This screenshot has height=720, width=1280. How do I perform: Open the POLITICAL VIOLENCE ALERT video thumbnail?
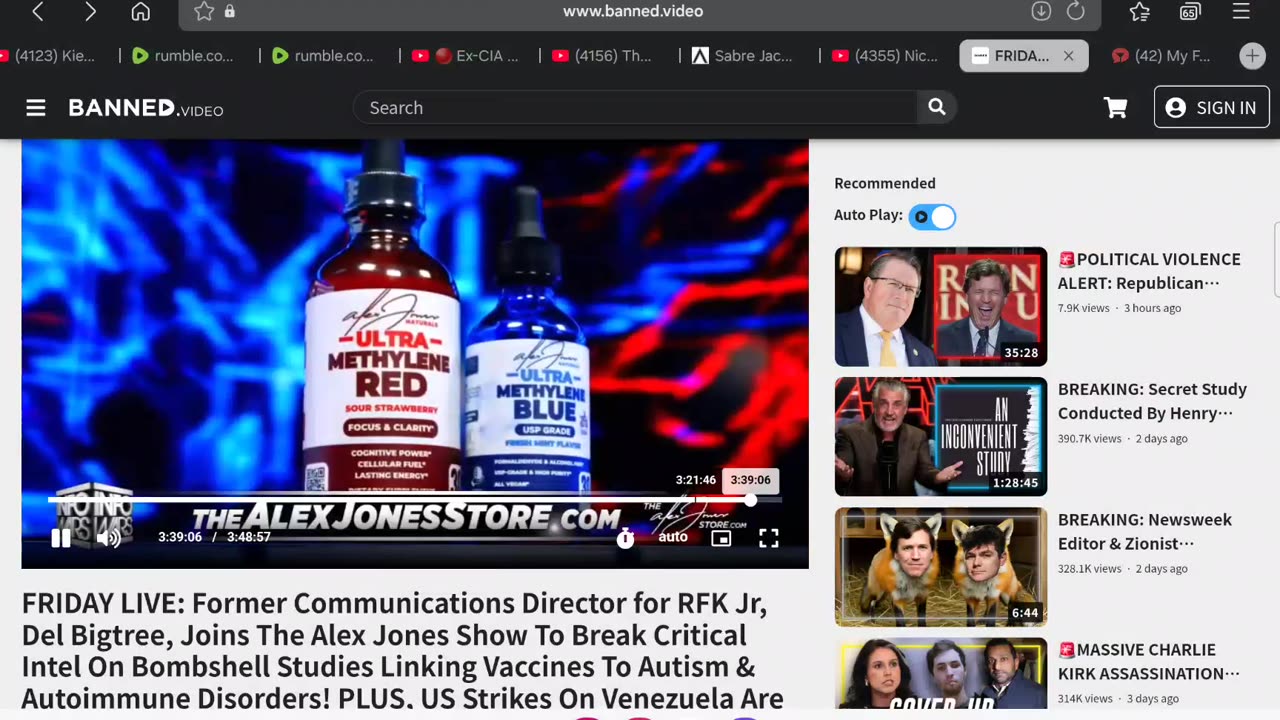point(941,307)
